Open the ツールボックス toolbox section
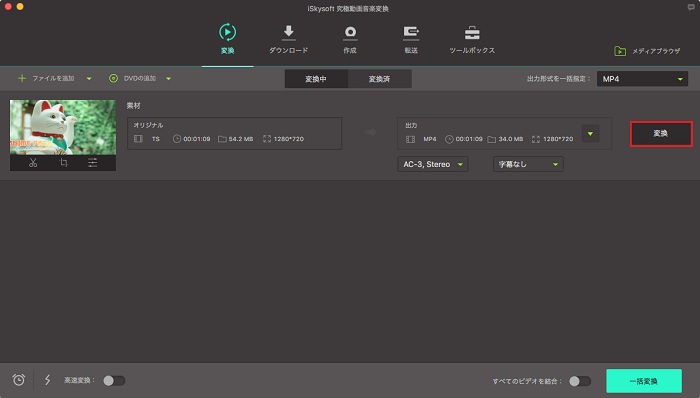The height and width of the screenshot is (398, 700). click(x=472, y=39)
